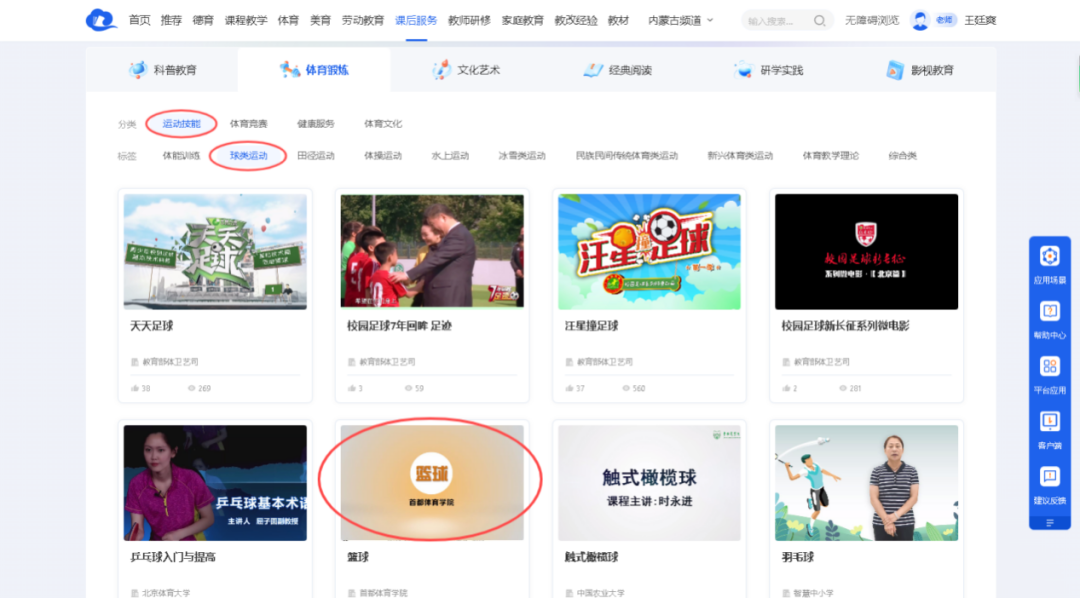The width and height of the screenshot is (1080, 598).
Task: Click the 汪星撞足球 course title
Action: pyautogui.click(x=591, y=326)
